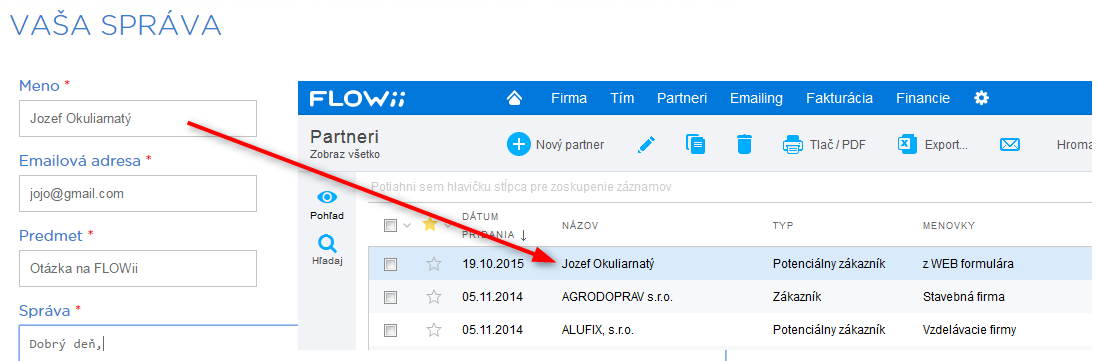Click the pencil edit icon
Image resolution: width=1097 pixels, height=361 pixels.
click(647, 145)
